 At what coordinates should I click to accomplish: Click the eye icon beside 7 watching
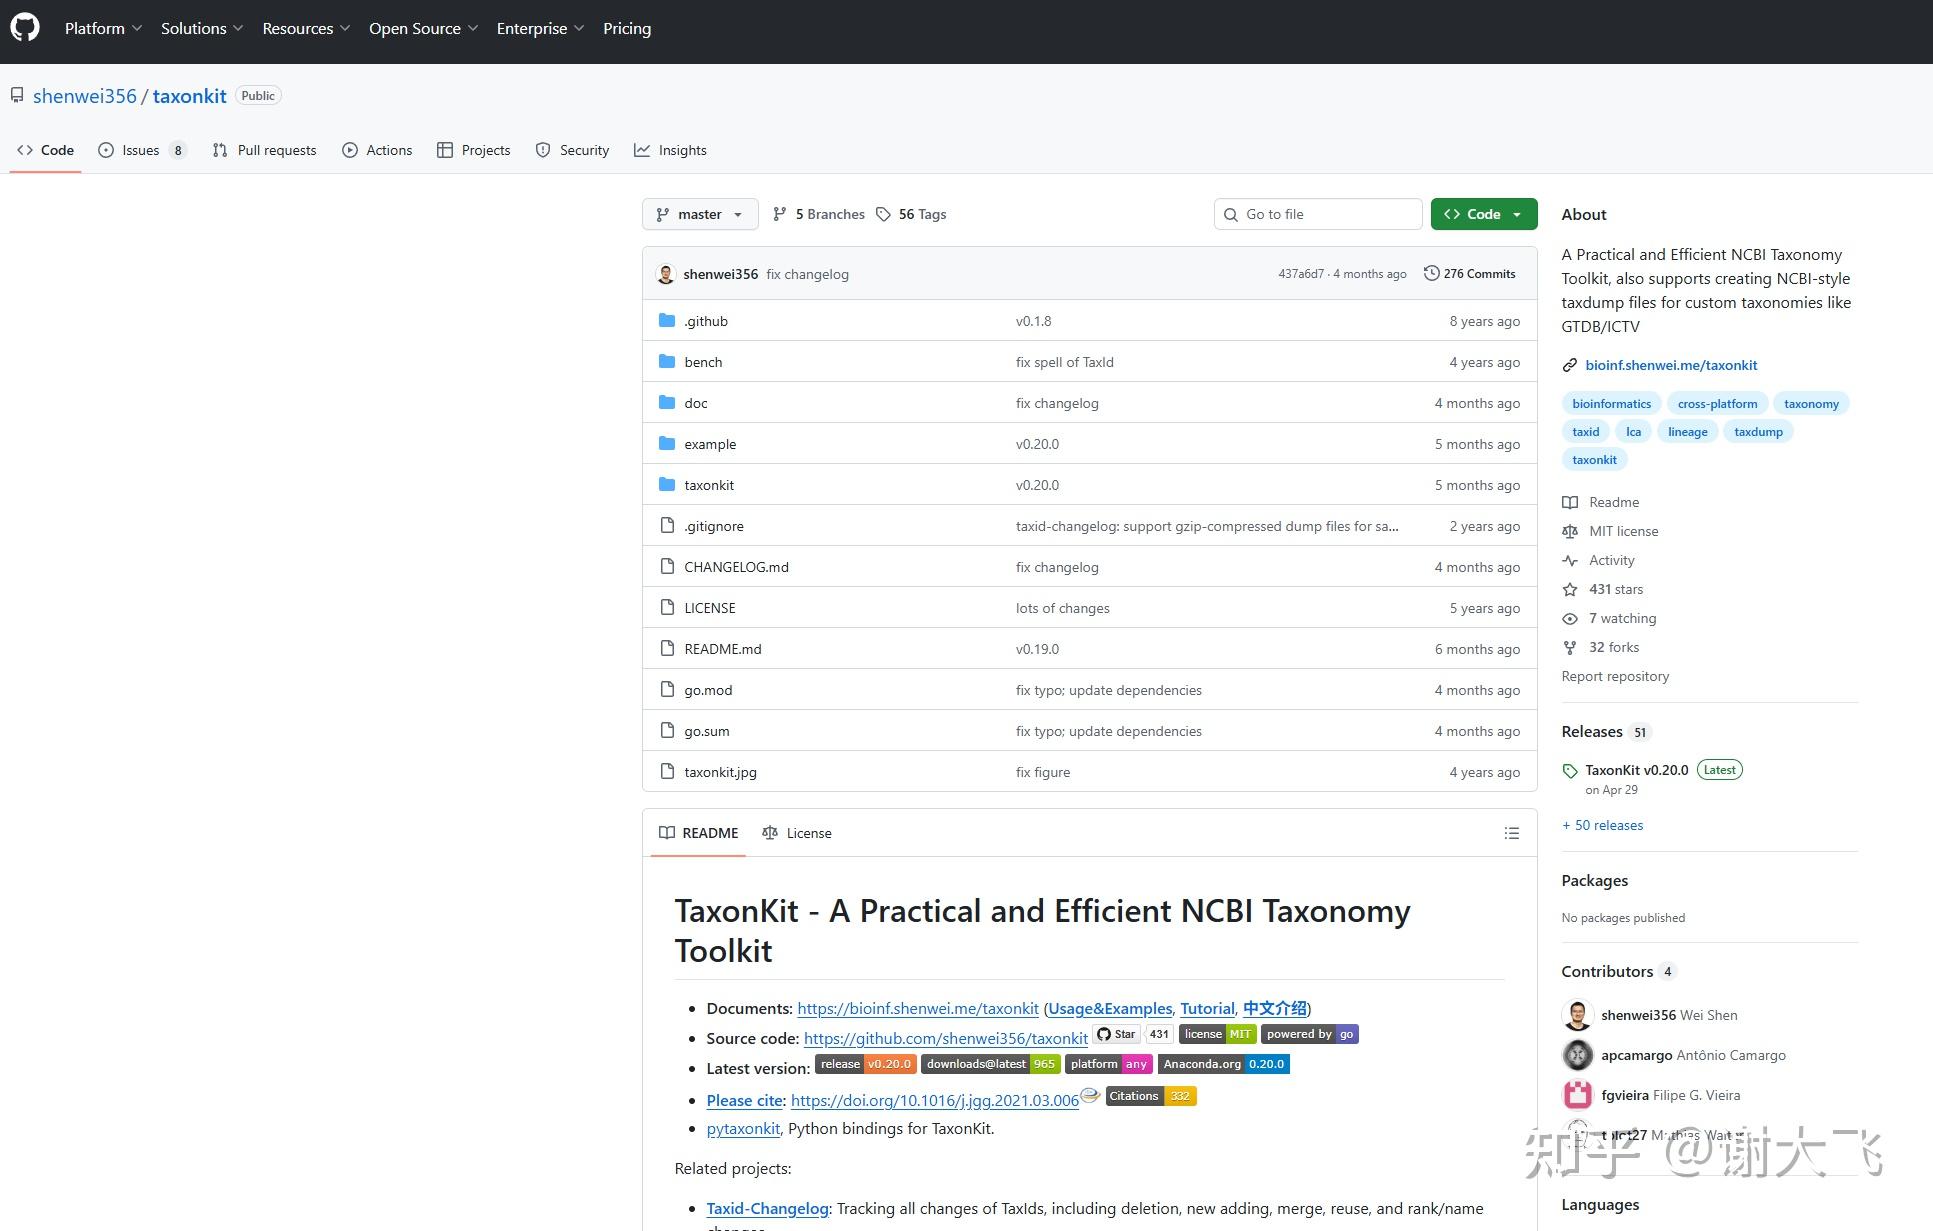[1570, 619]
